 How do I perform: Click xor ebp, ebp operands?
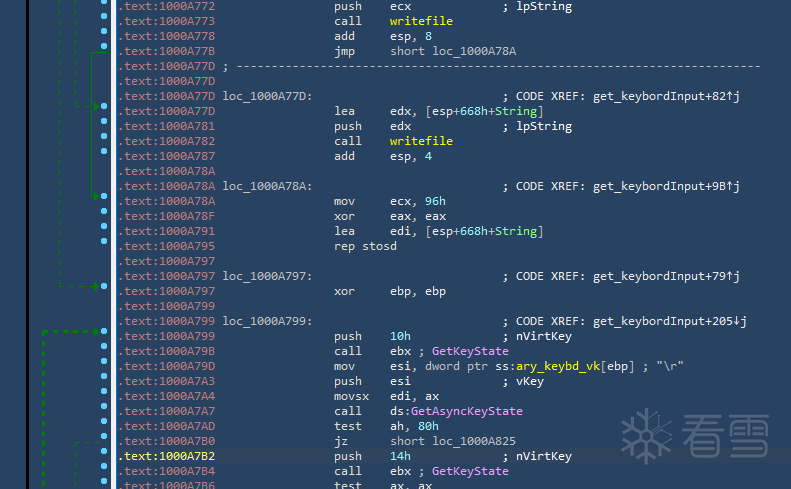pos(418,292)
